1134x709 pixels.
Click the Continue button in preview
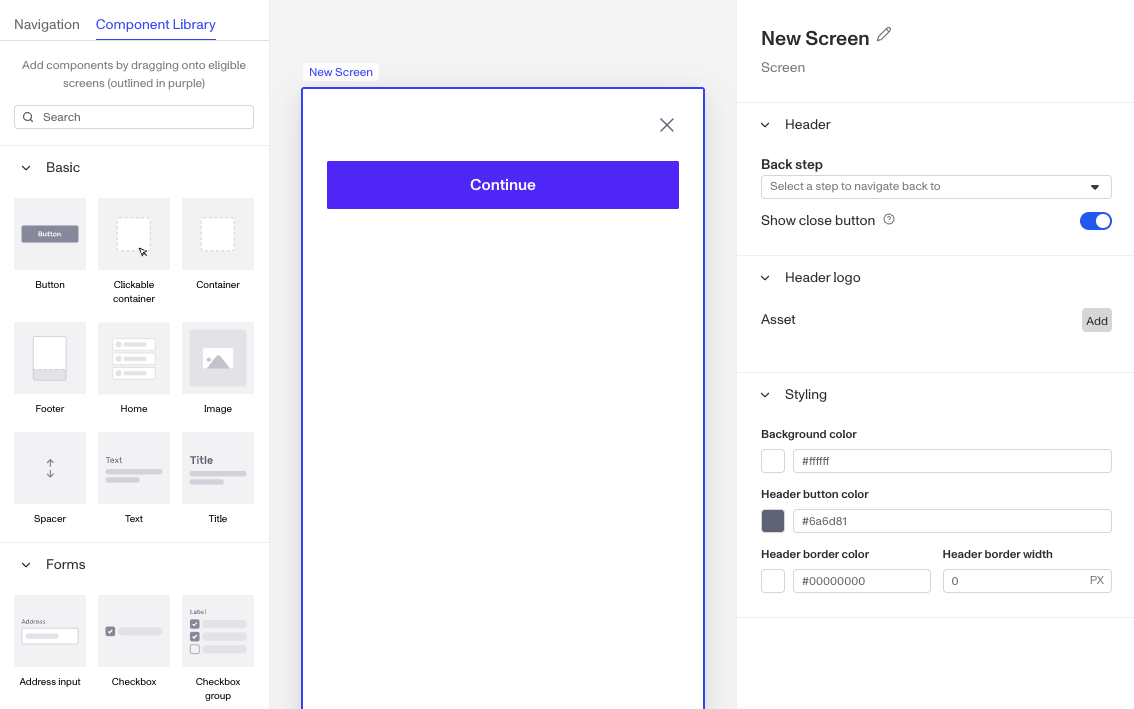click(503, 185)
